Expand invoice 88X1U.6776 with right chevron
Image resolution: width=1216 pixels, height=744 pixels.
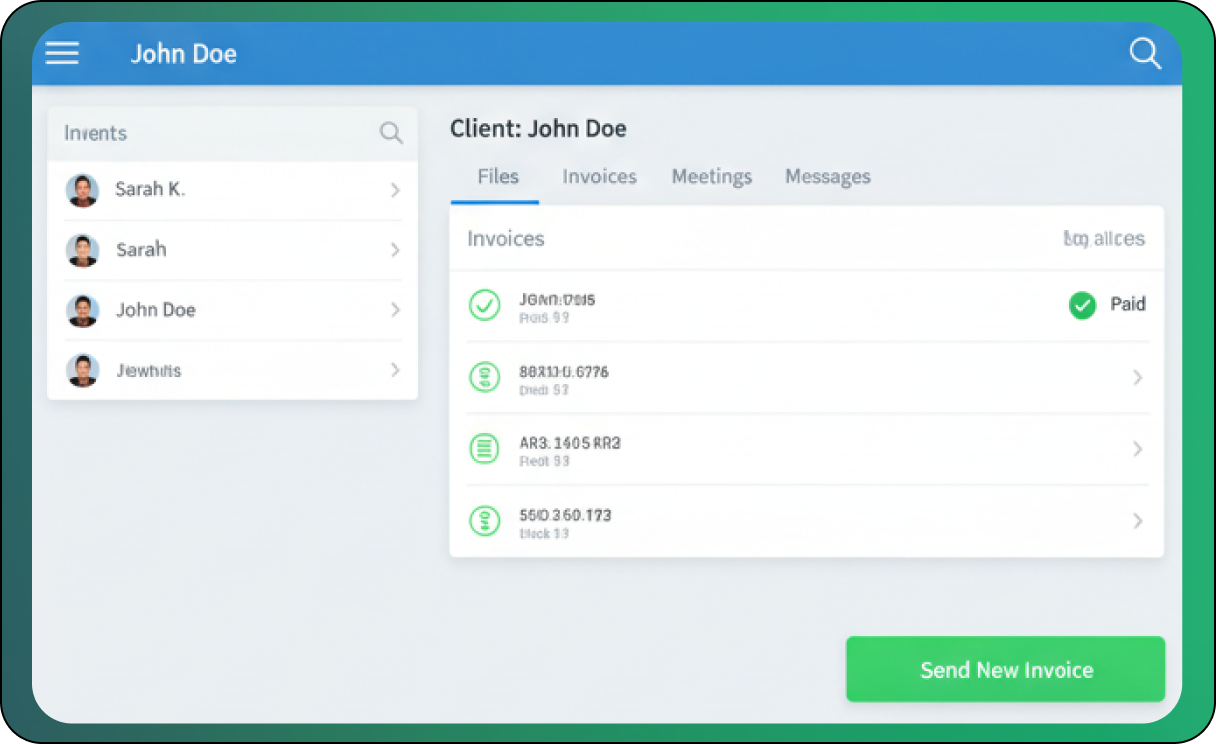click(1137, 377)
